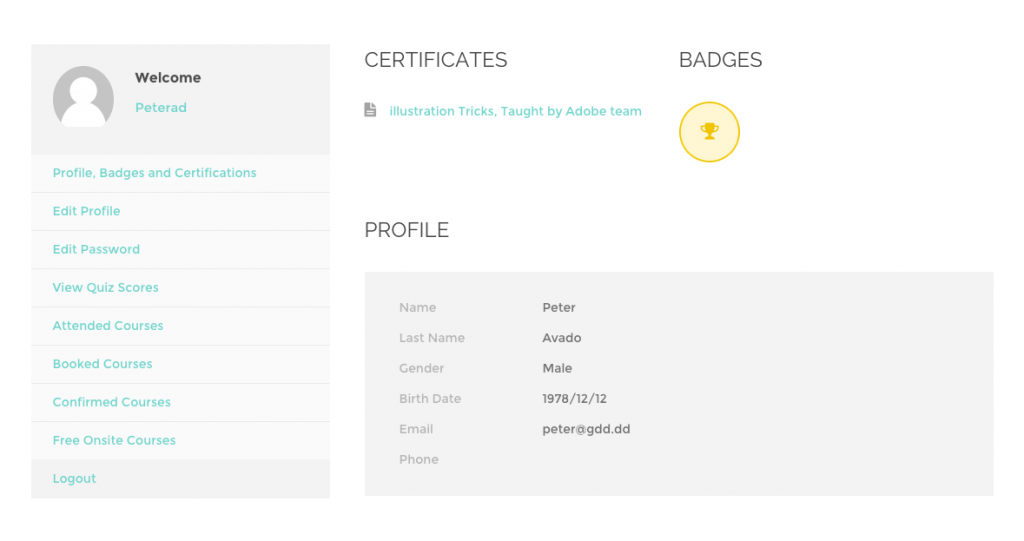Log out via Logout link
The height and width of the screenshot is (541, 1024).
tap(74, 479)
